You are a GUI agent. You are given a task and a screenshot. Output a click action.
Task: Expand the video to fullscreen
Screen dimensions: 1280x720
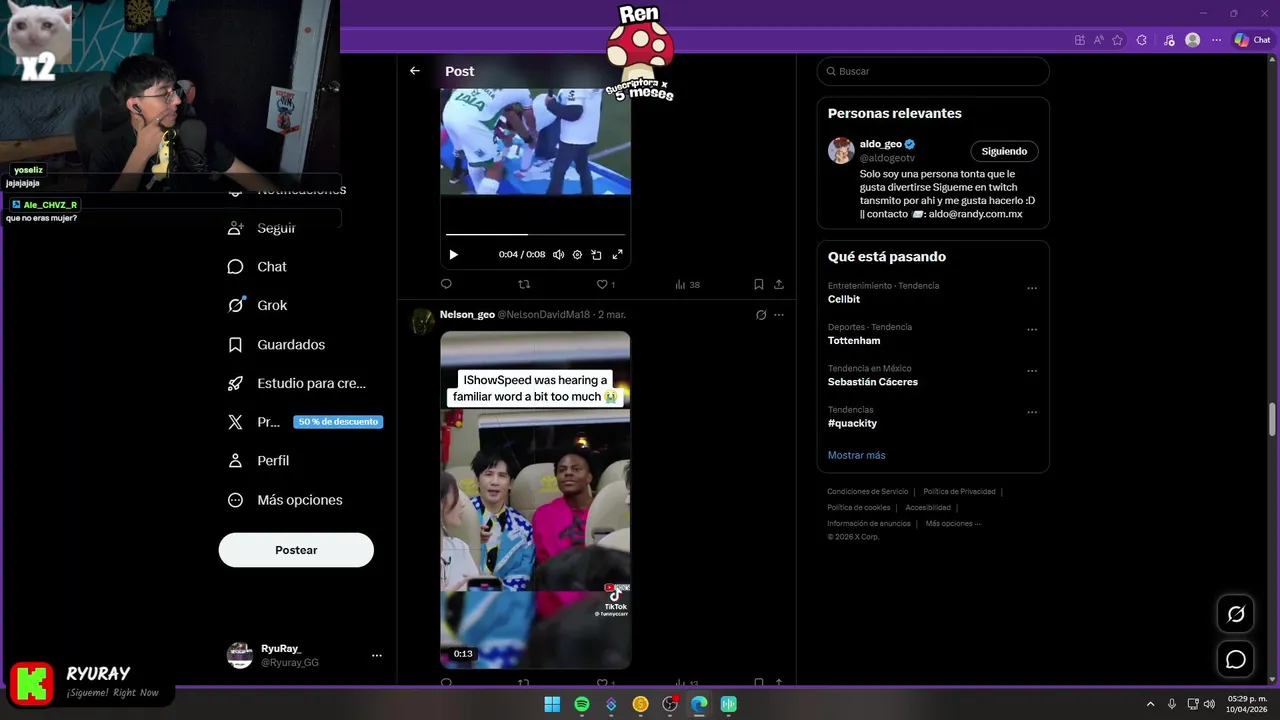pyautogui.click(x=617, y=255)
